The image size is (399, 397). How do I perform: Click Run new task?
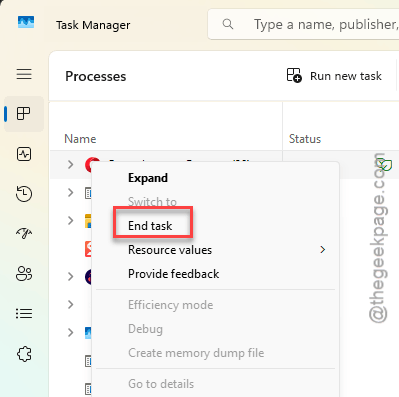(334, 76)
